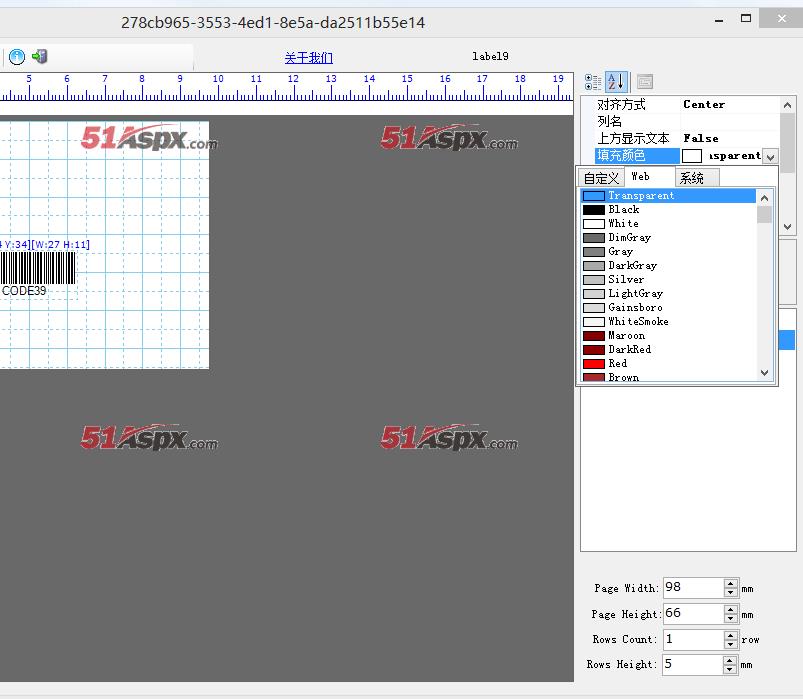The height and width of the screenshot is (699, 803).
Task: Choose DimGray from color list
Action: tap(668, 238)
